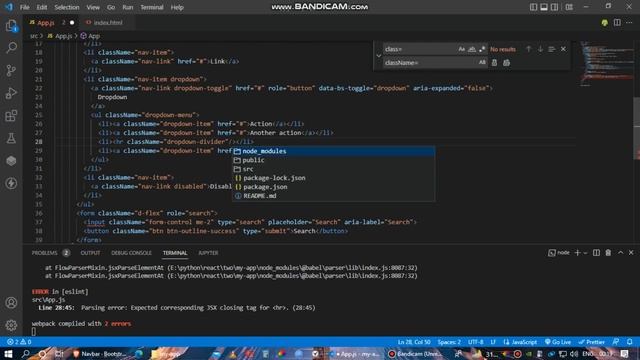Add a new terminal with plus icon

click(577, 253)
